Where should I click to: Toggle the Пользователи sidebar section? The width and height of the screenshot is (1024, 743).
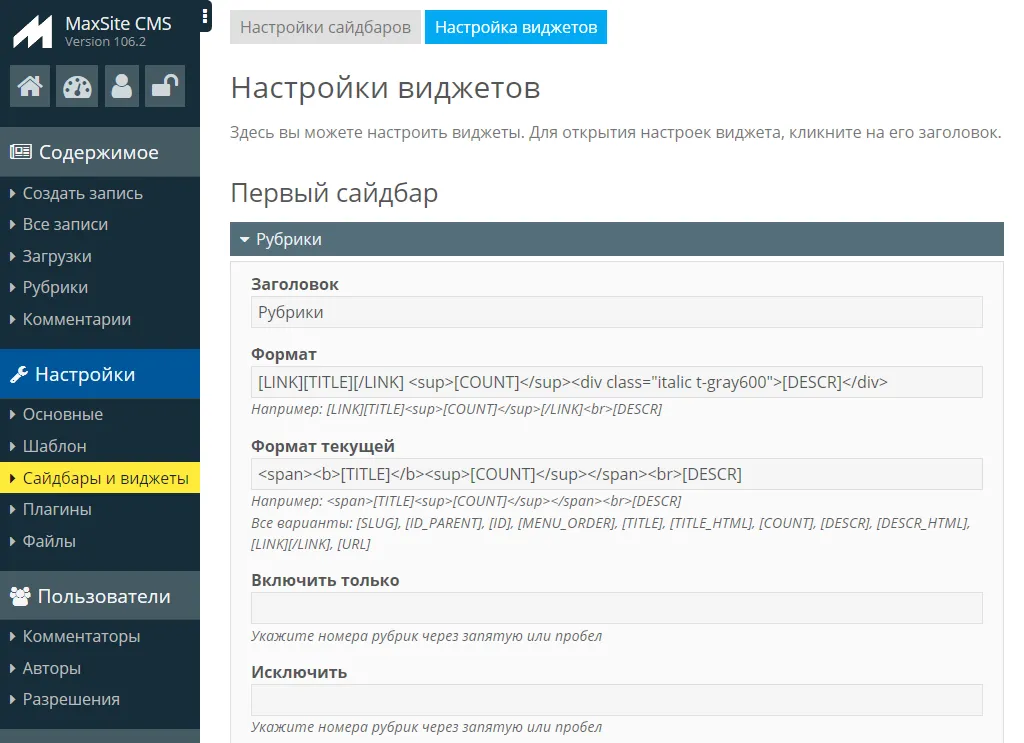(x=99, y=596)
